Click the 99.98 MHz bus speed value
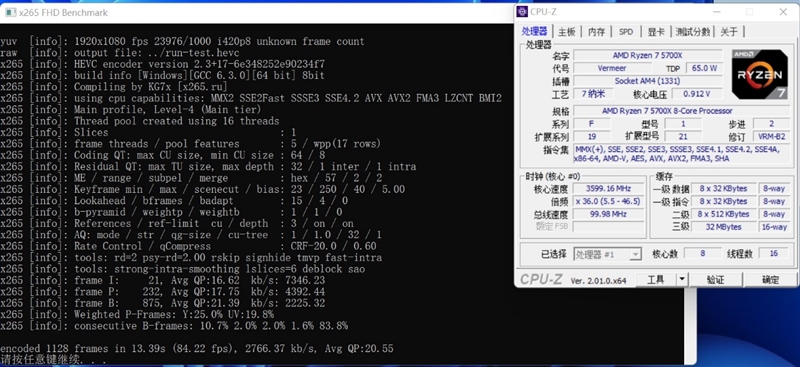The width and height of the screenshot is (800, 367). click(608, 214)
